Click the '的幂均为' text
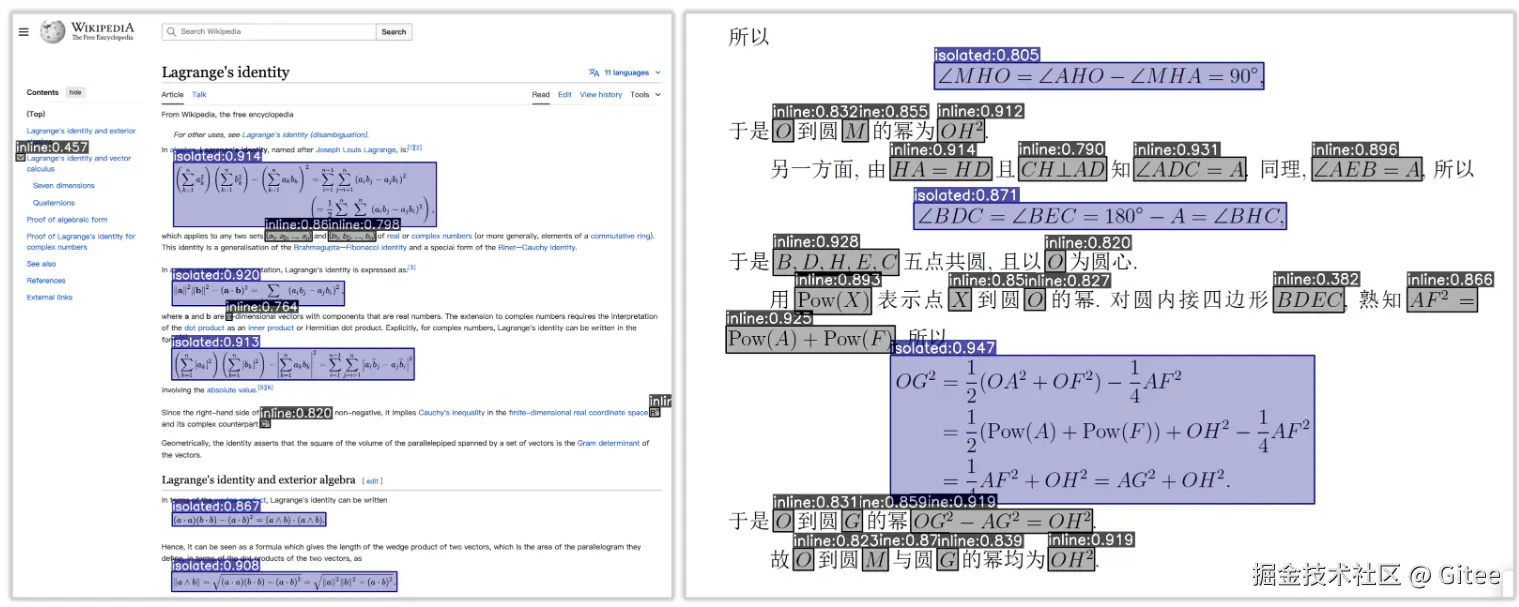 coord(1003,560)
